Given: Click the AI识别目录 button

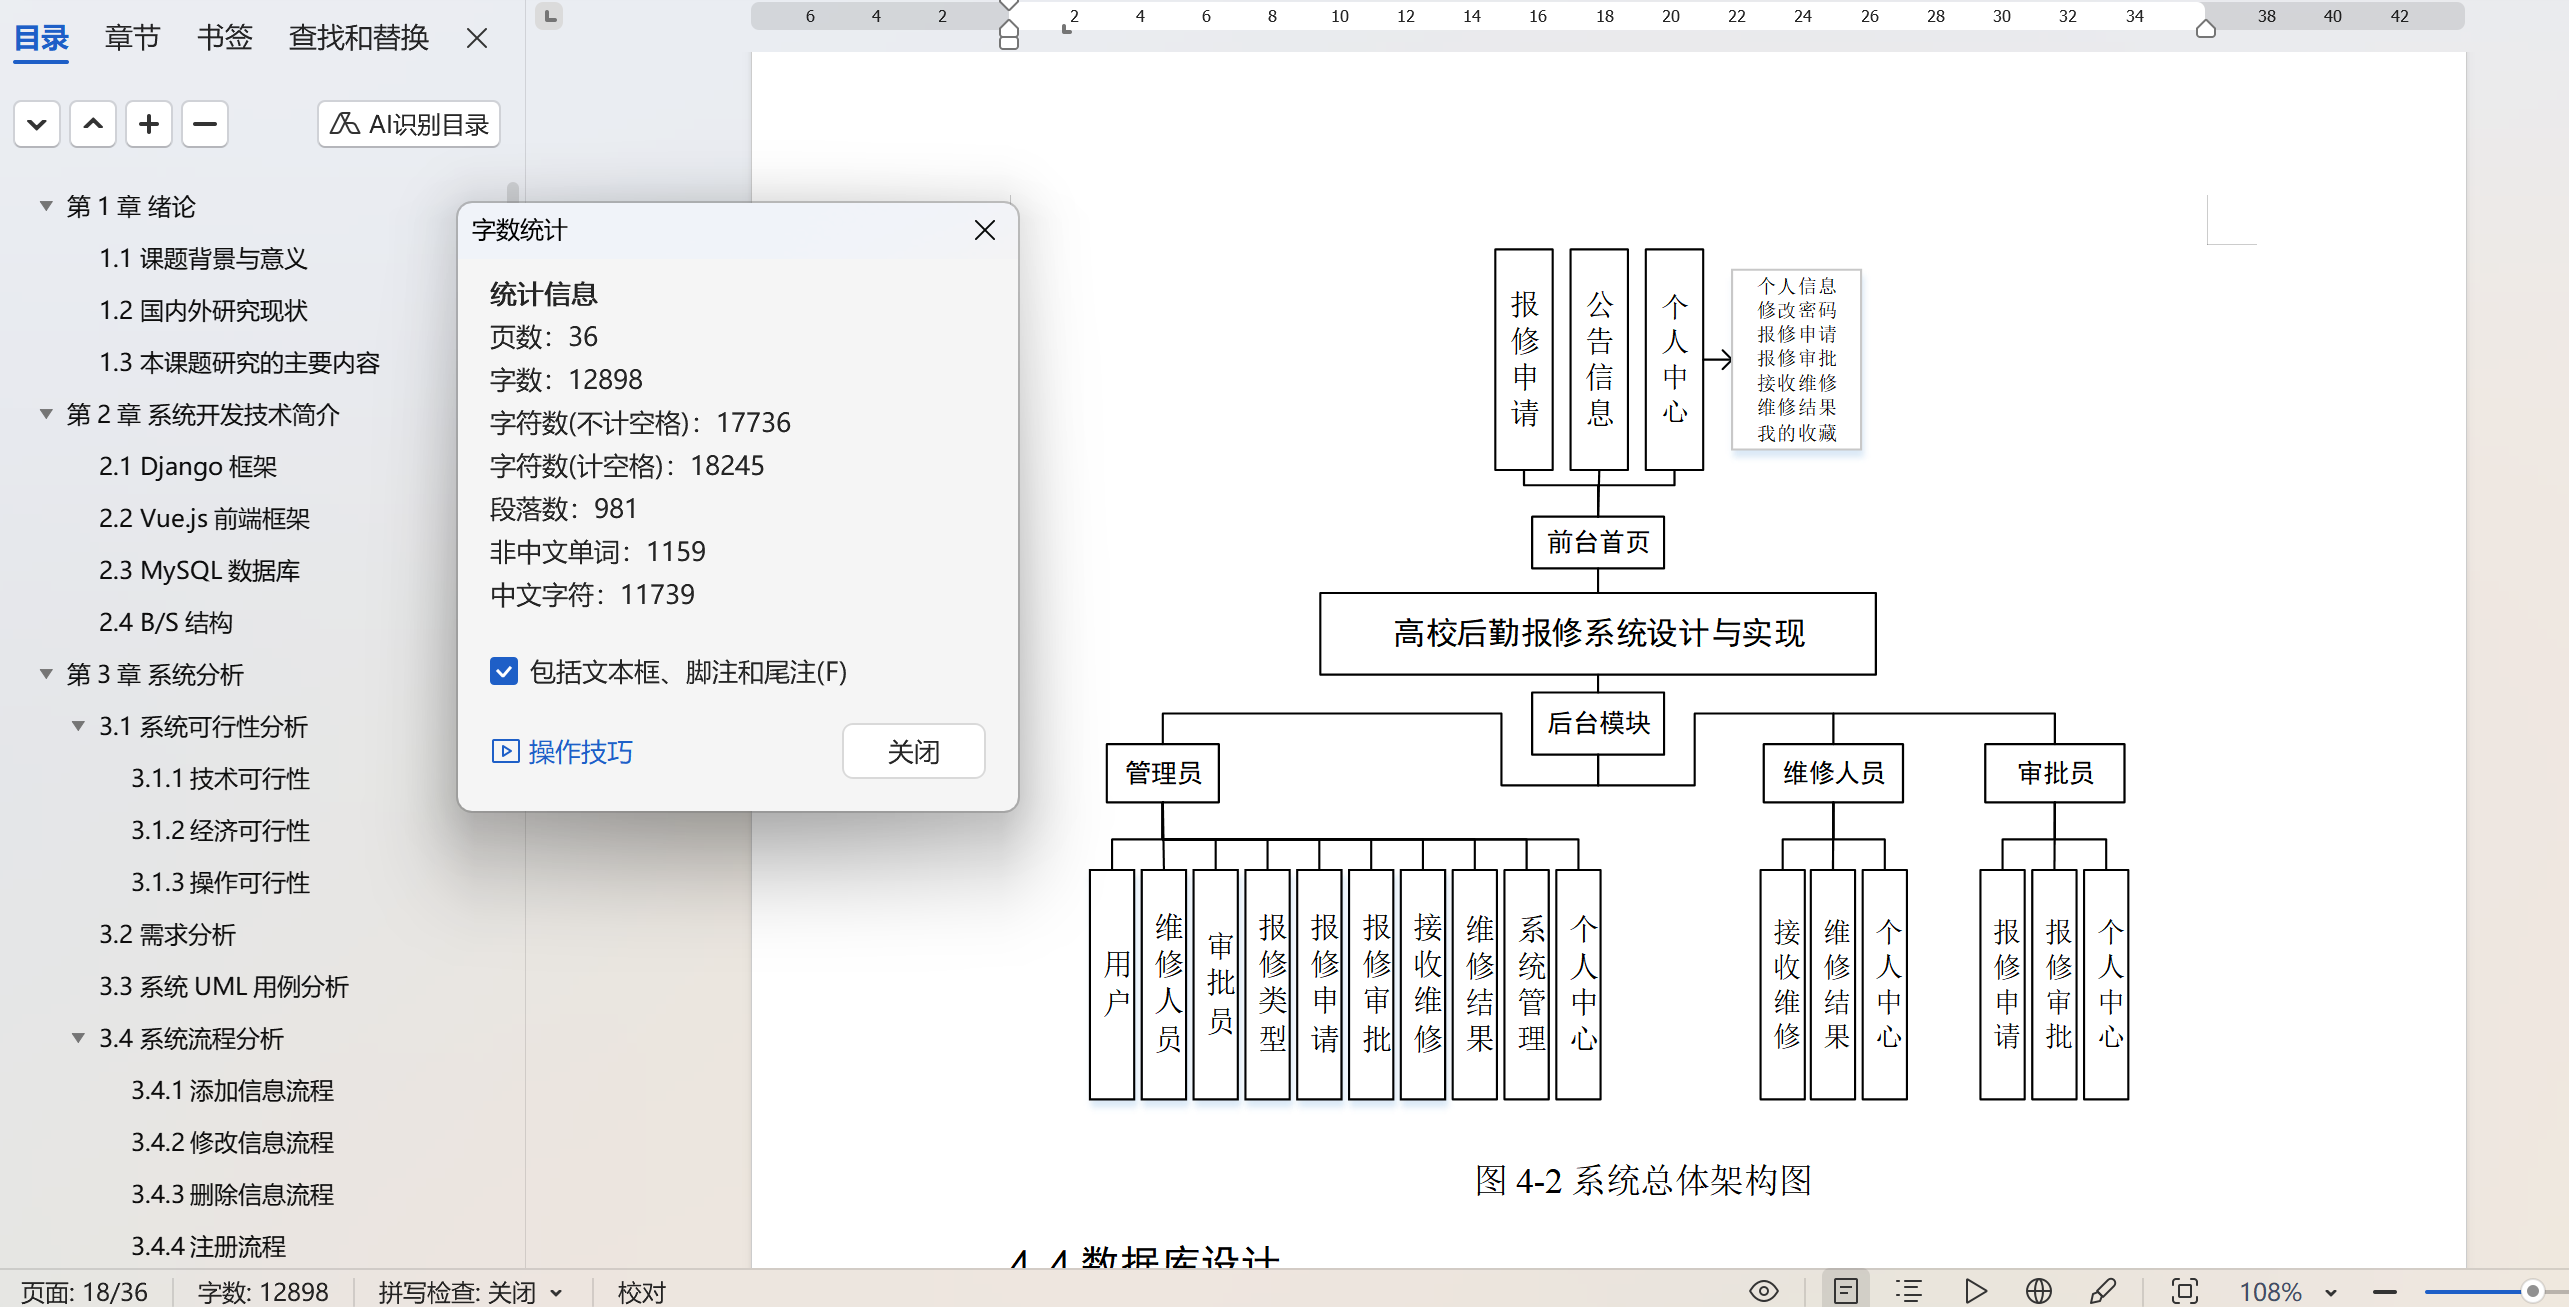Looking at the screenshot, I should [x=409, y=124].
